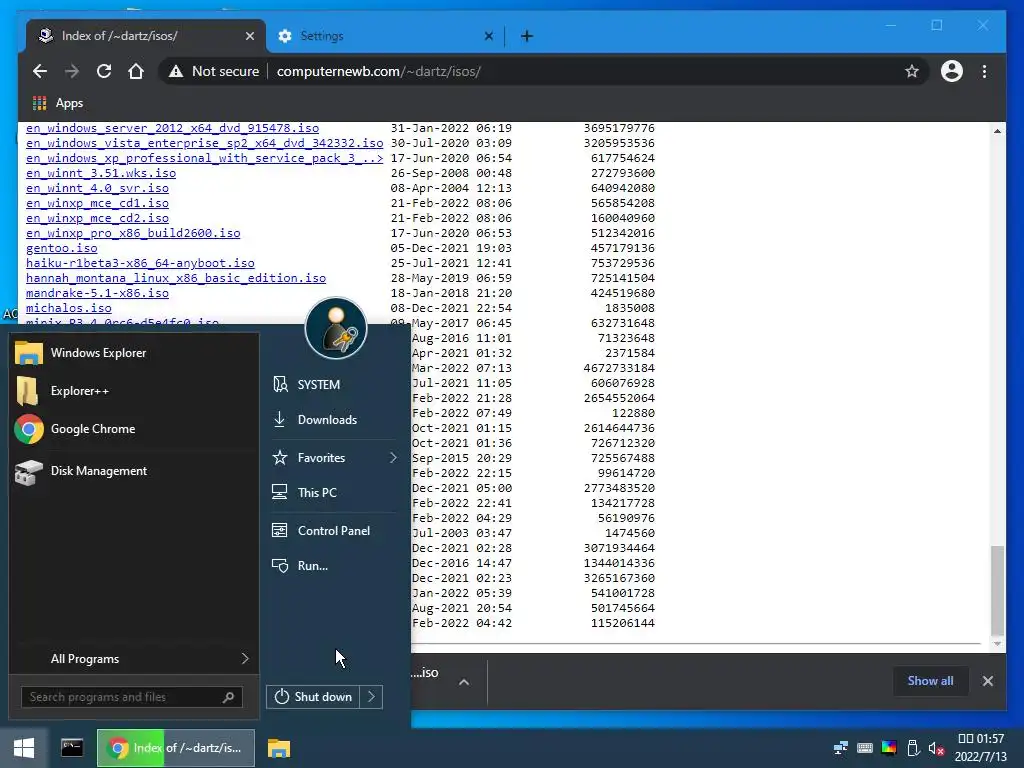Open en_winnt_3.51.wks.iso link

pos(101,173)
